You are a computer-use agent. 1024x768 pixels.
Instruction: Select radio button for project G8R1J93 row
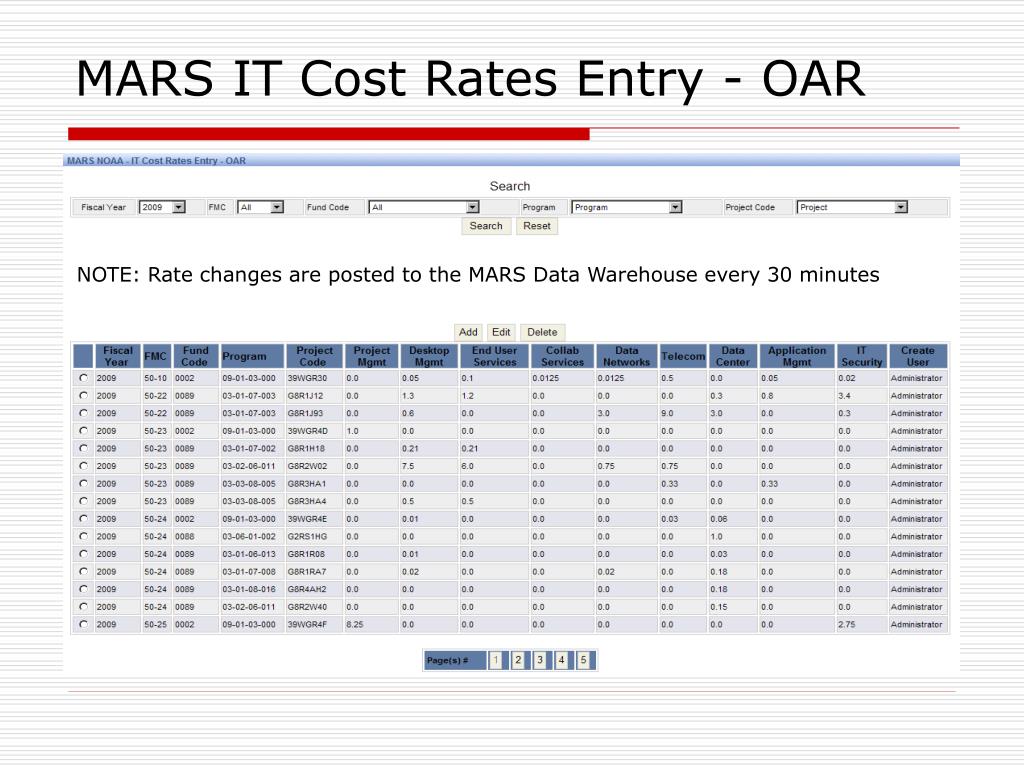(84, 413)
